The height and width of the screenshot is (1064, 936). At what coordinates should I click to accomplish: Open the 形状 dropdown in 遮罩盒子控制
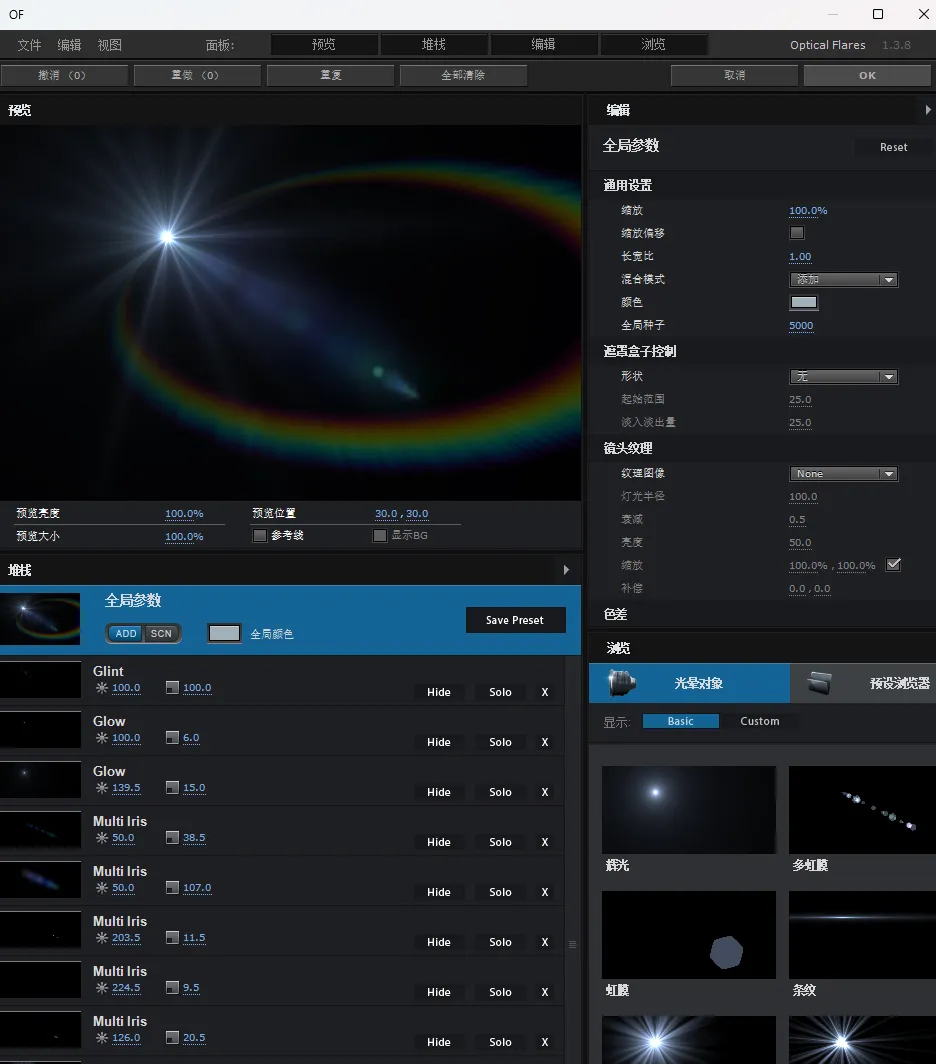pos(843,377)
